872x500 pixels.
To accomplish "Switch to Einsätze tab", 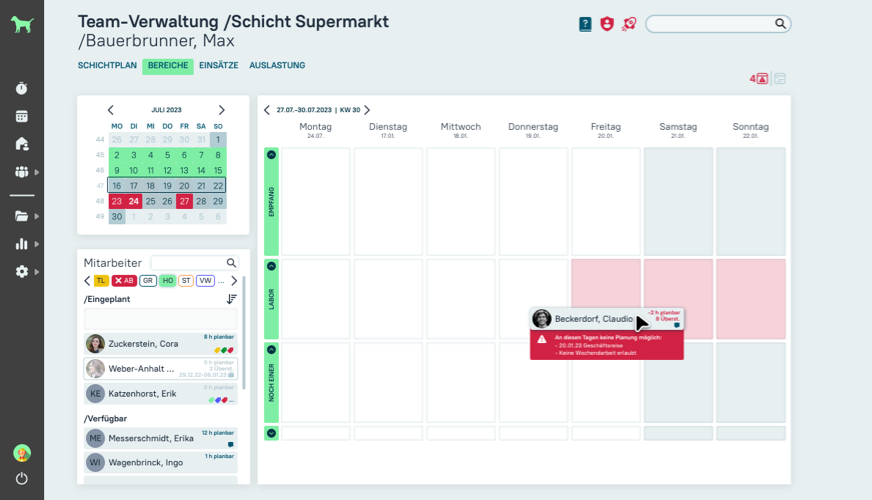I will click(219, 66).
